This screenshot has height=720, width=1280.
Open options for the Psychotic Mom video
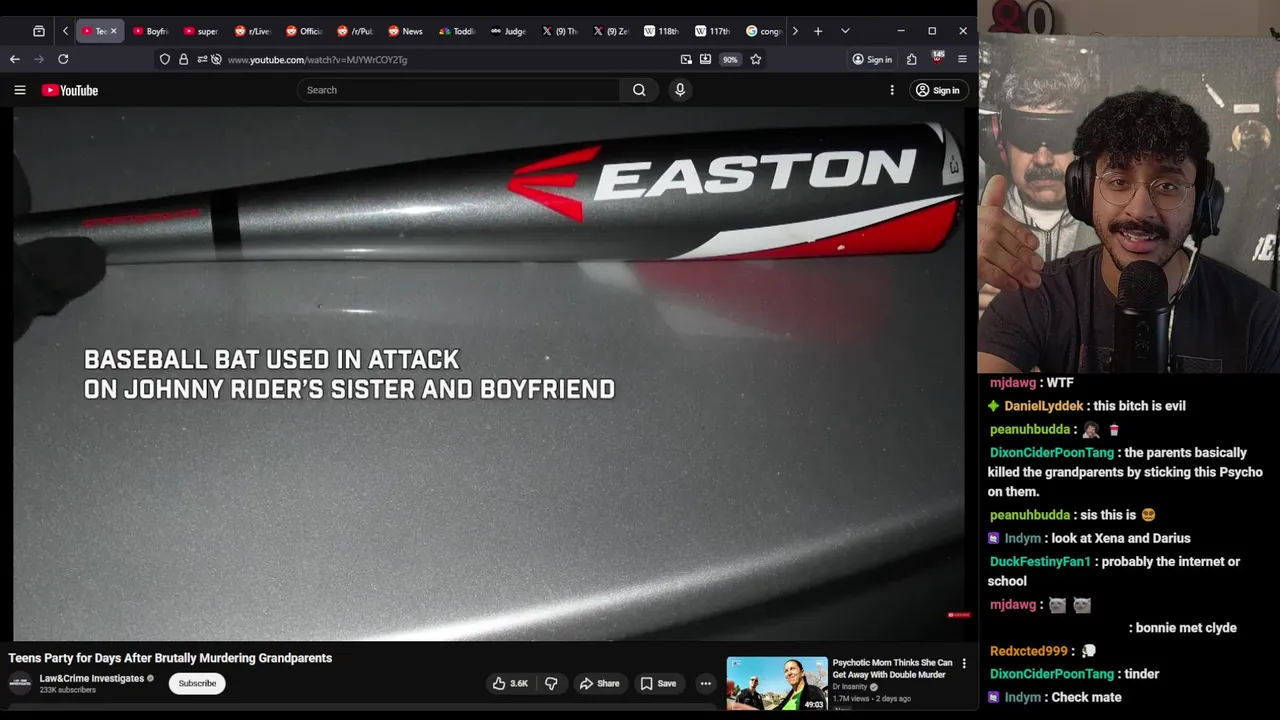pos(964,663)
